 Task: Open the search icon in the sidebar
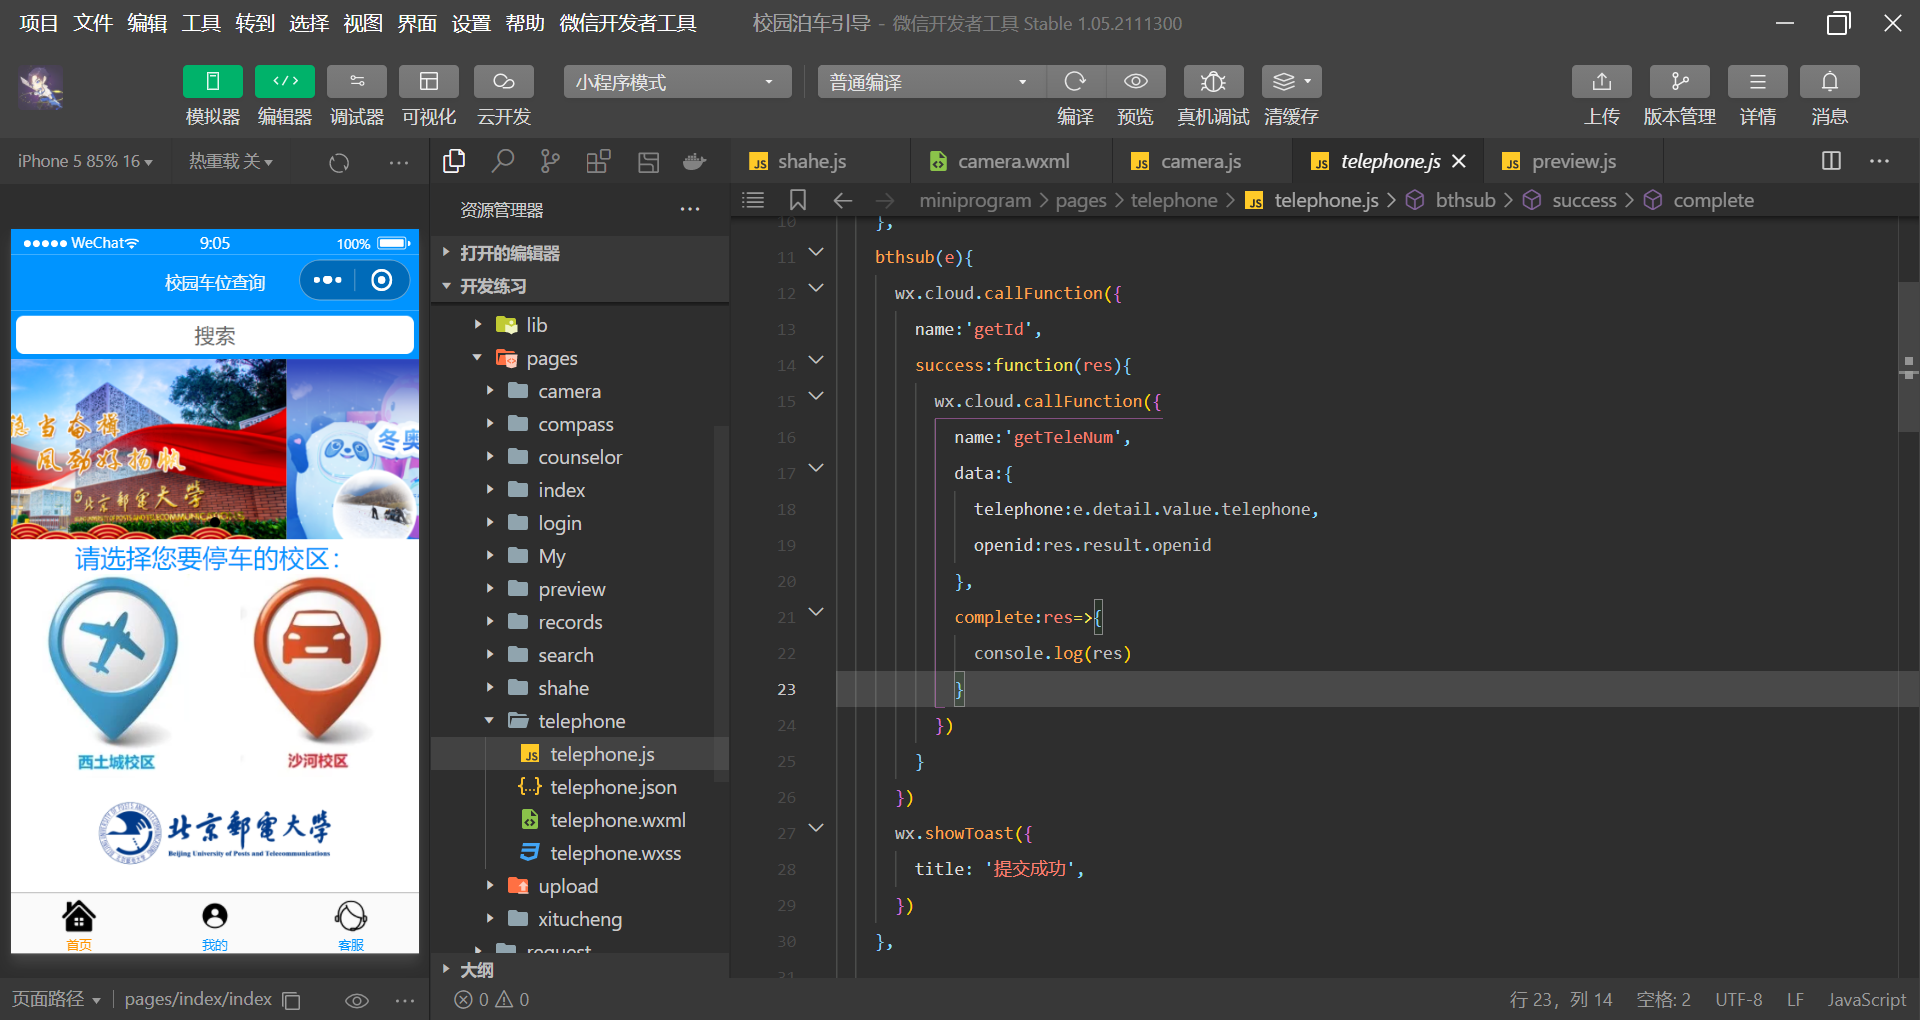tap(502, 161)
